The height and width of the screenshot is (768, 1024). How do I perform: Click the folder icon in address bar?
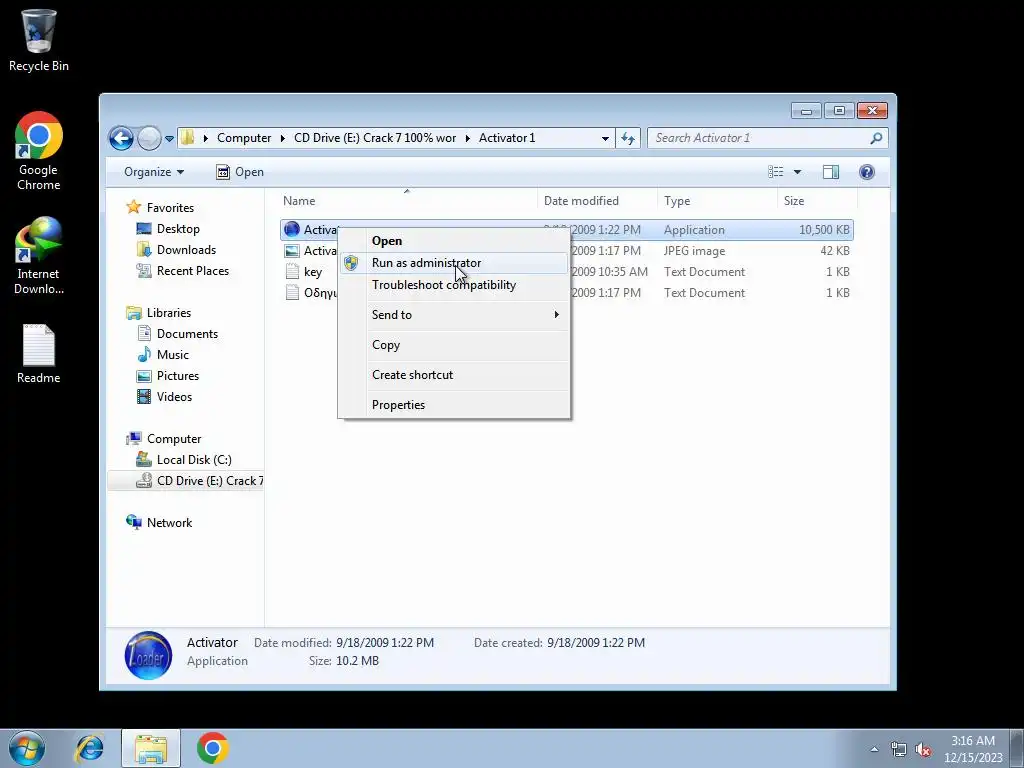coord(187,138)
